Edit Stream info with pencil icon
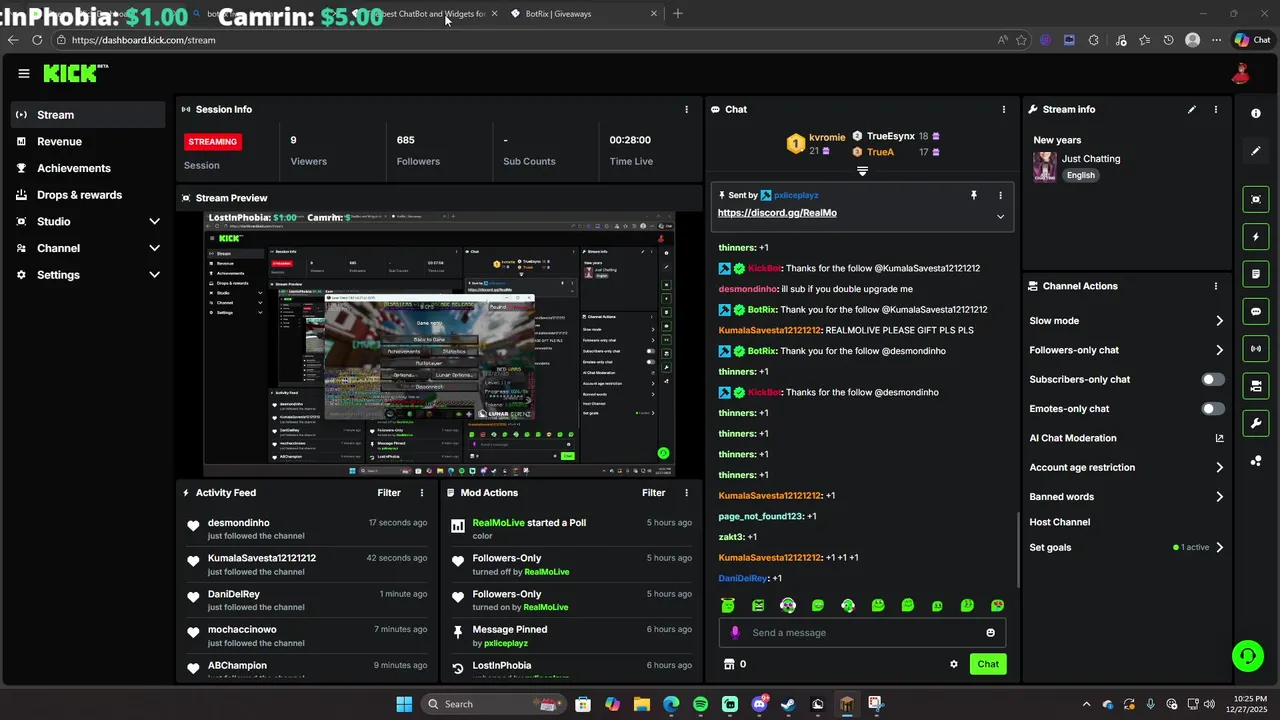The height and width of the screenshot is (720, 1280). [1191, 109]
